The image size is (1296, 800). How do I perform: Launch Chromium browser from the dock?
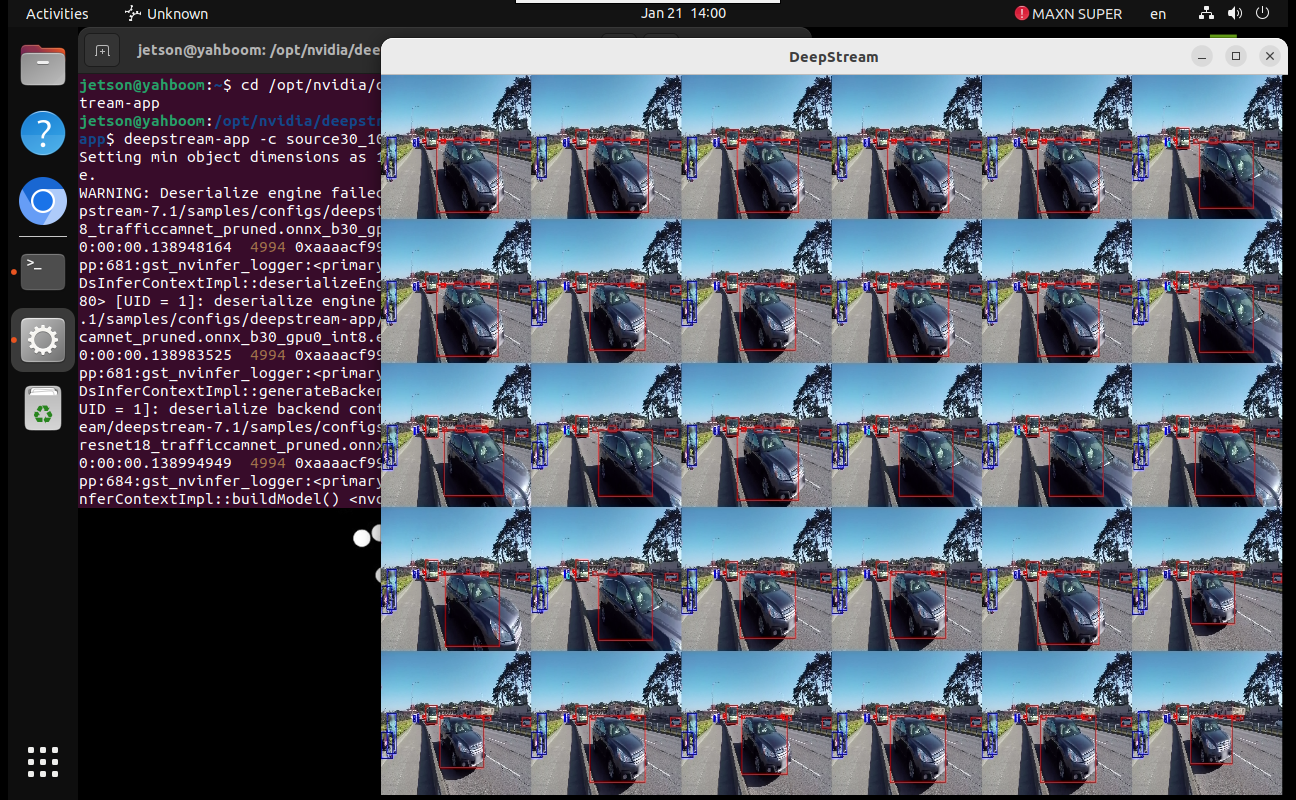tap(43, 203)
